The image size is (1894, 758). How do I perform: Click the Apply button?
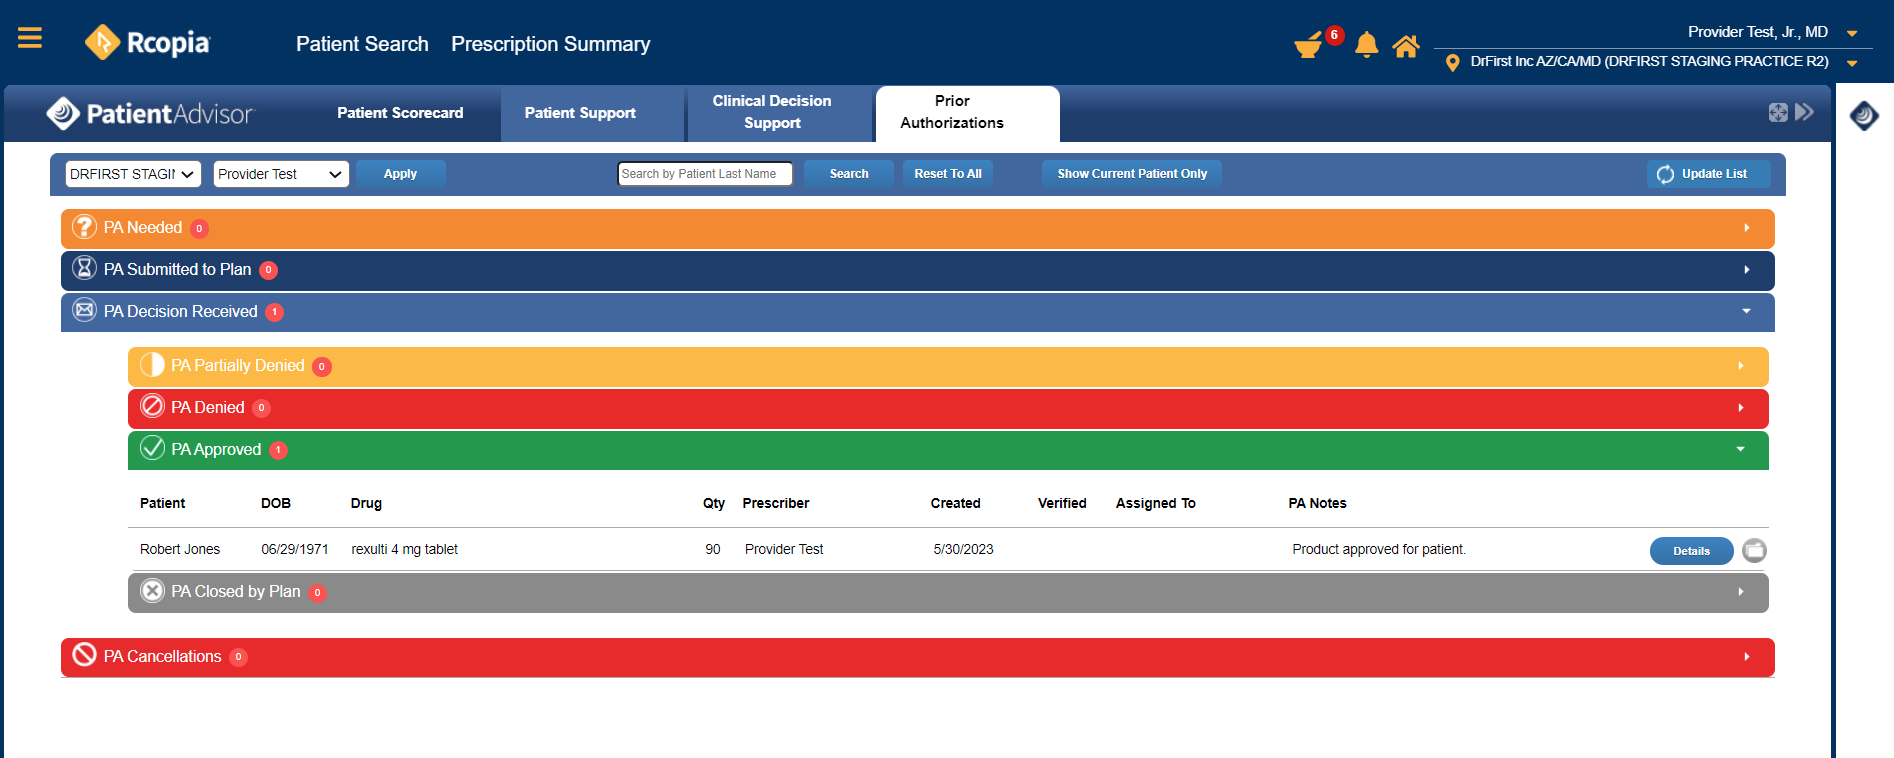(400, 174)
